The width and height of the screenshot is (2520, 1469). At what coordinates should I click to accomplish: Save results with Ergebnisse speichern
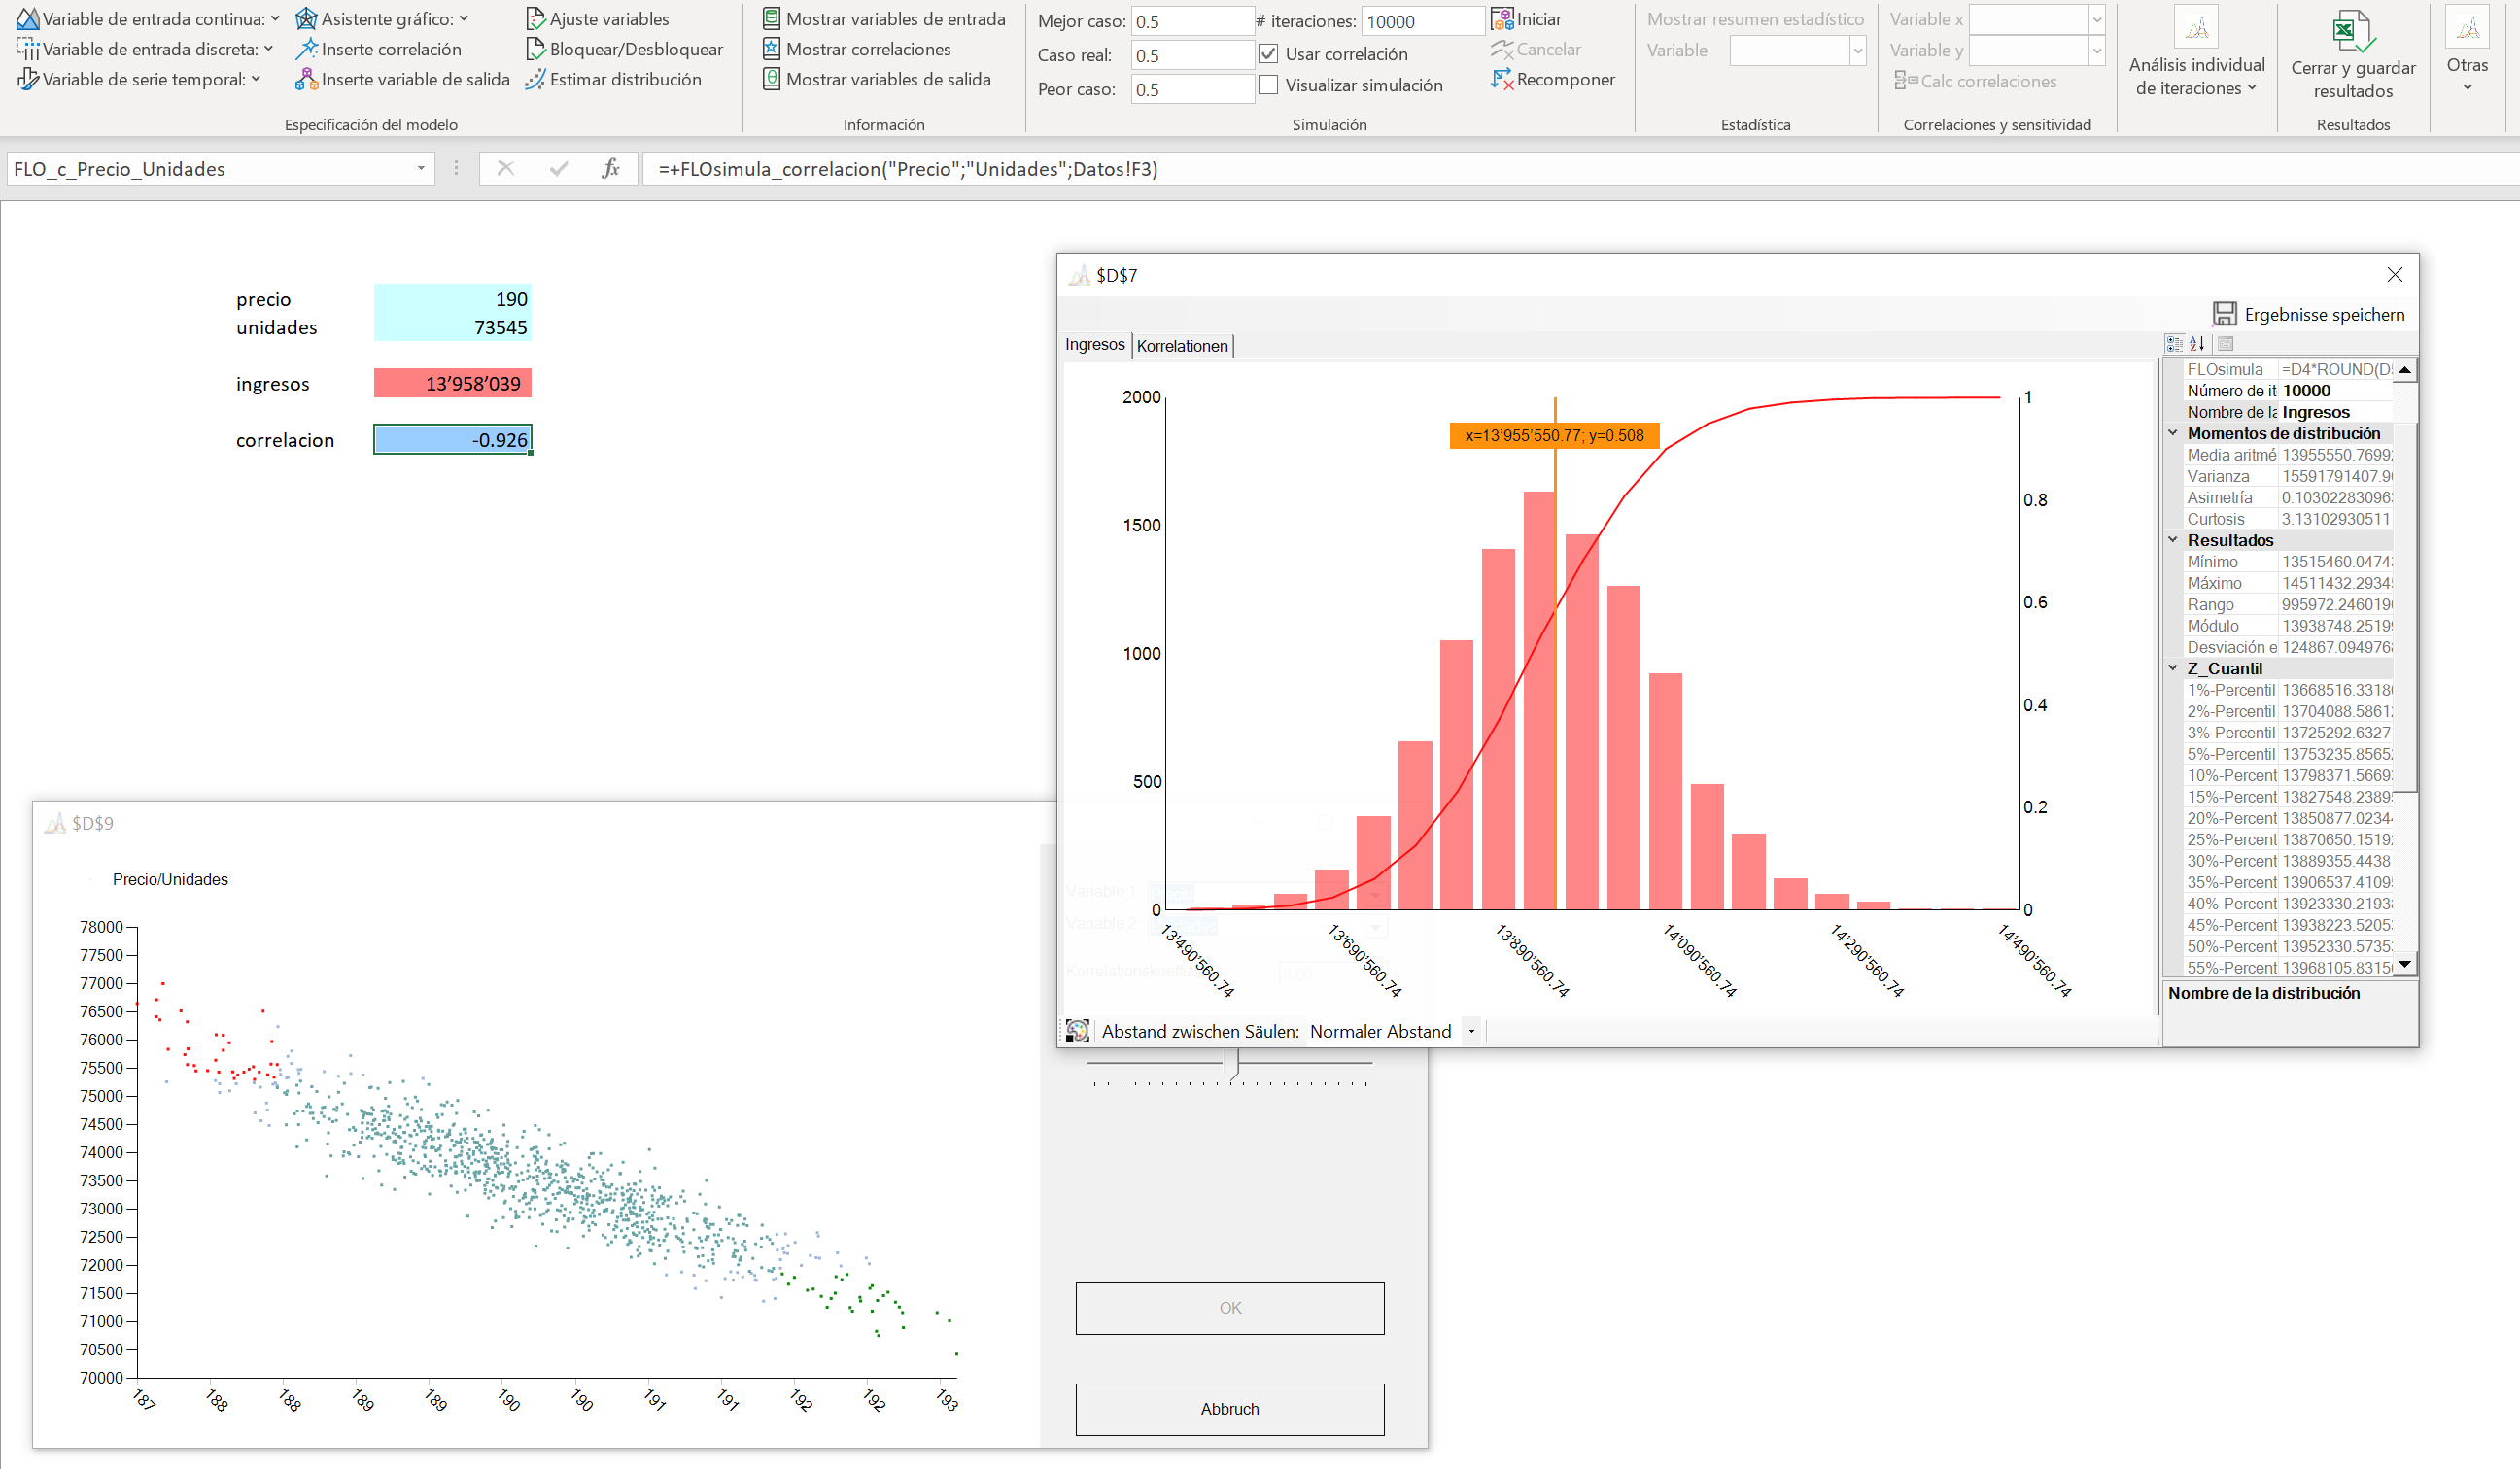point(2309,313)
